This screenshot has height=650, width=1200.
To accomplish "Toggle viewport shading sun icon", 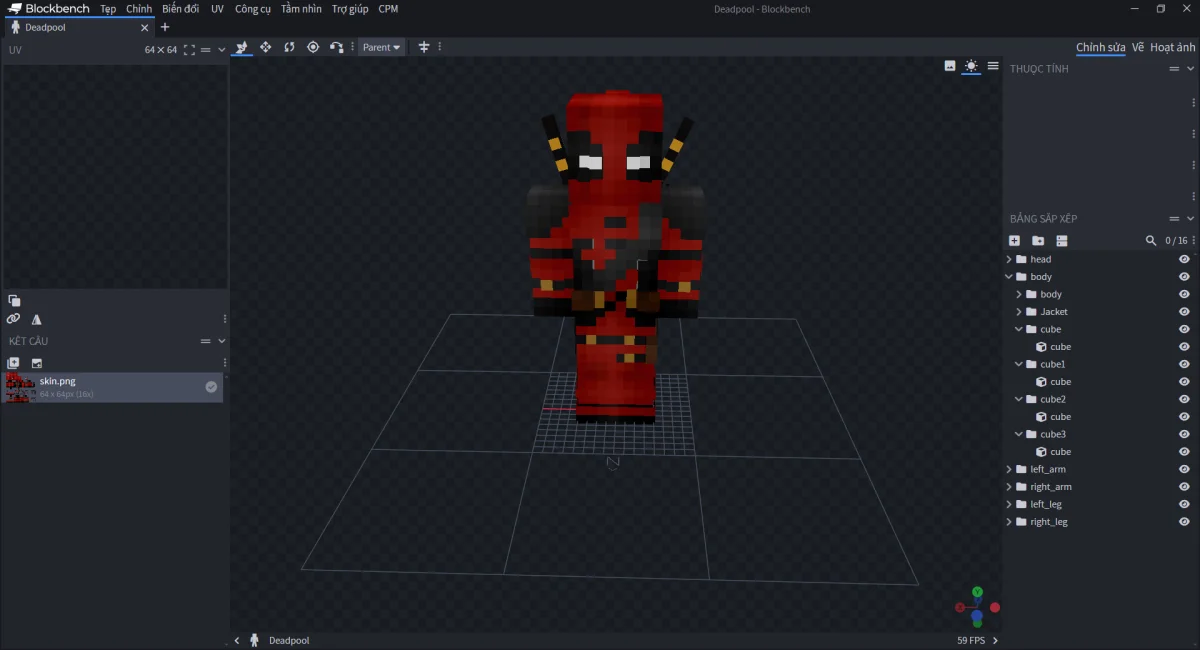I will pyautogui.click(x=971, y=66).
